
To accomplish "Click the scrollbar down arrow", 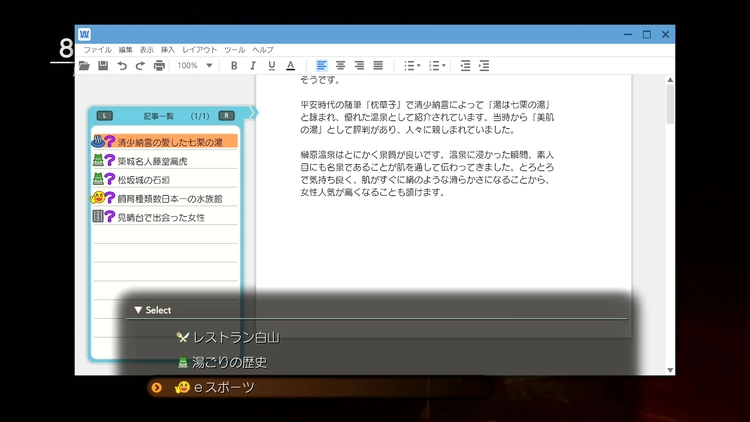I will pyautogui.click(x=670, y=370).
